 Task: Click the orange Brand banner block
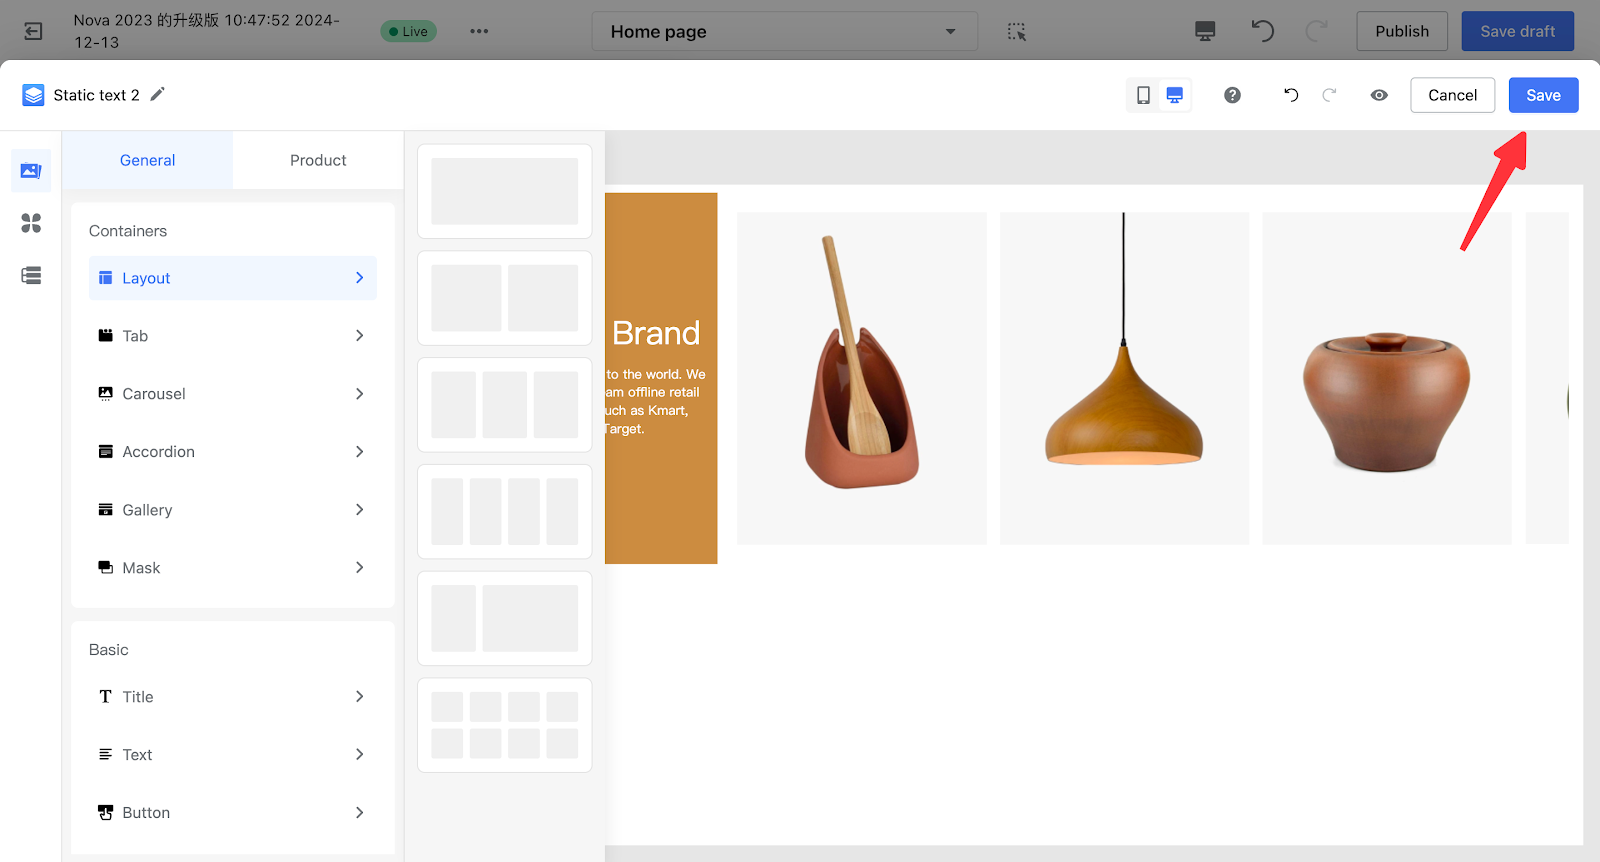[661, 378]
